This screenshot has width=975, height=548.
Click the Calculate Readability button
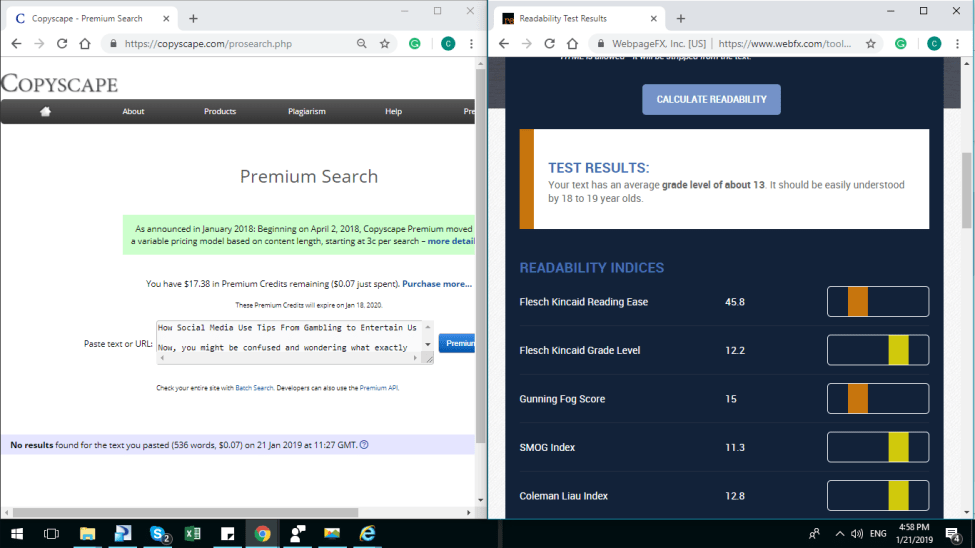point(711,100)
